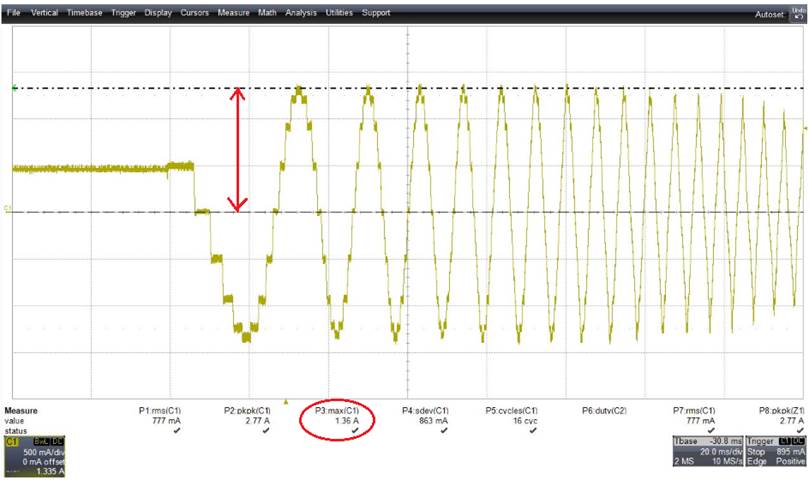
Task: Open the Timebase menu
Action: pyautogui.click(x=85, y=12)
